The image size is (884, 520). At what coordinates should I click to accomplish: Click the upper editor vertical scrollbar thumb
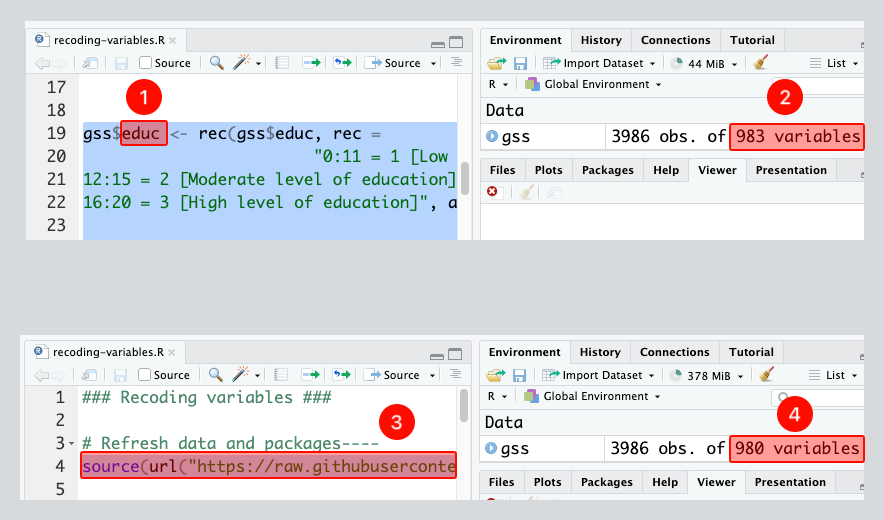click(465, 178)
